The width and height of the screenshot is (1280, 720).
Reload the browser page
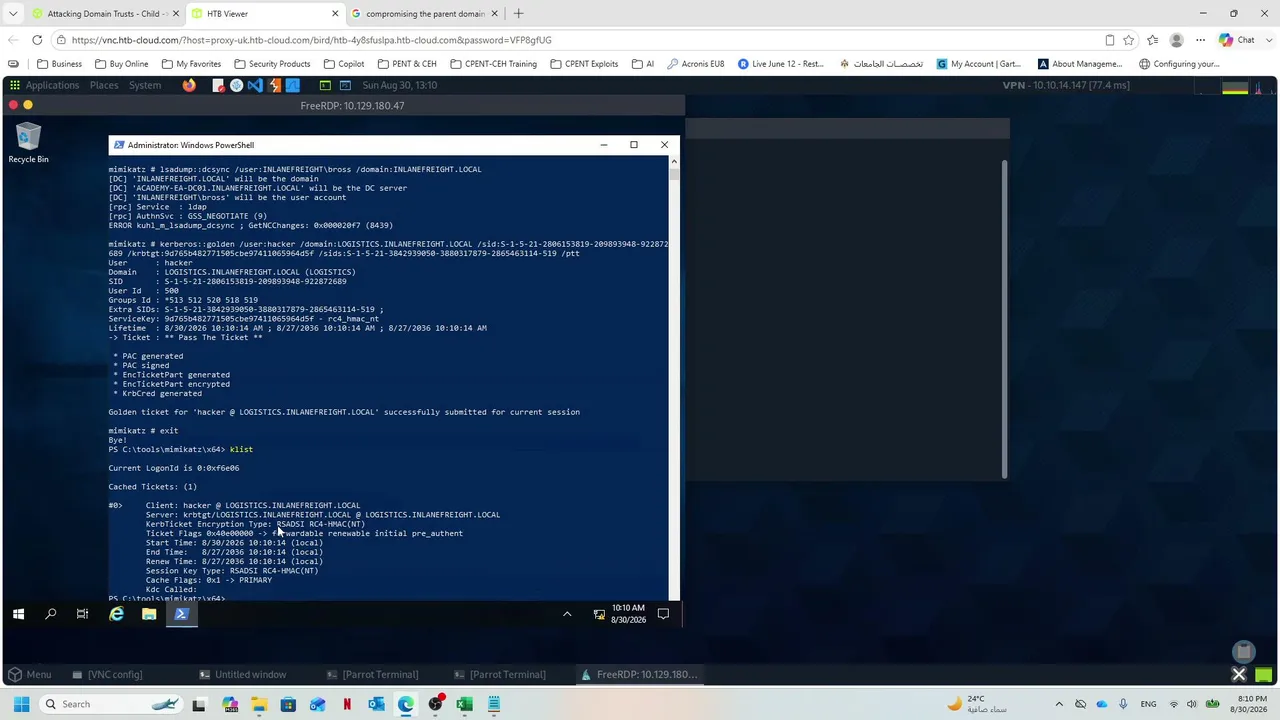click(x=37, y=40)
